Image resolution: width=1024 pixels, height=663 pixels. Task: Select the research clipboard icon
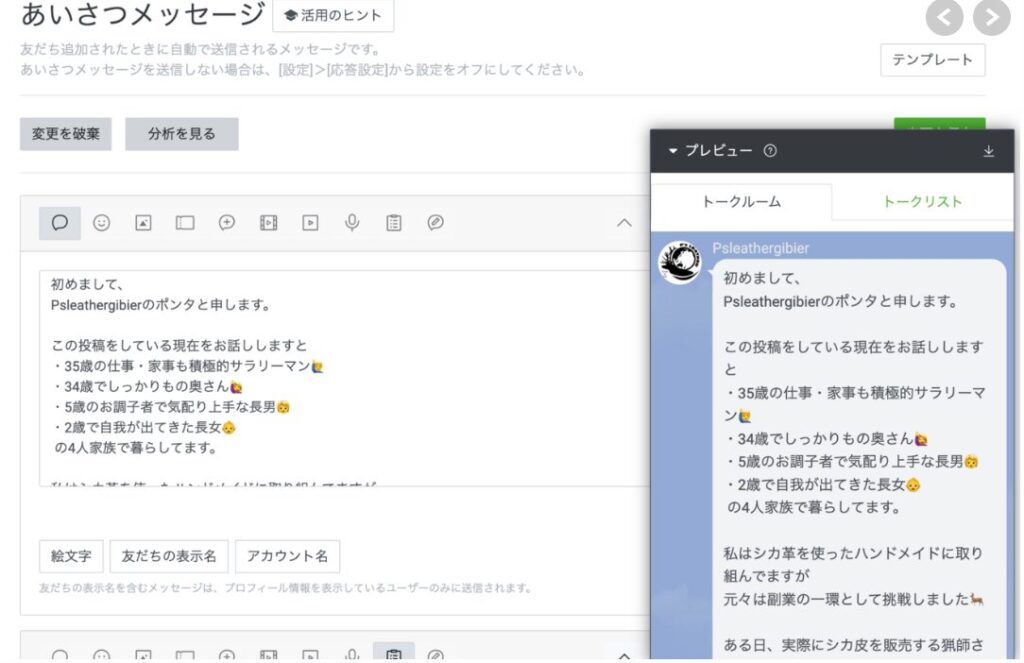point(394,223)
